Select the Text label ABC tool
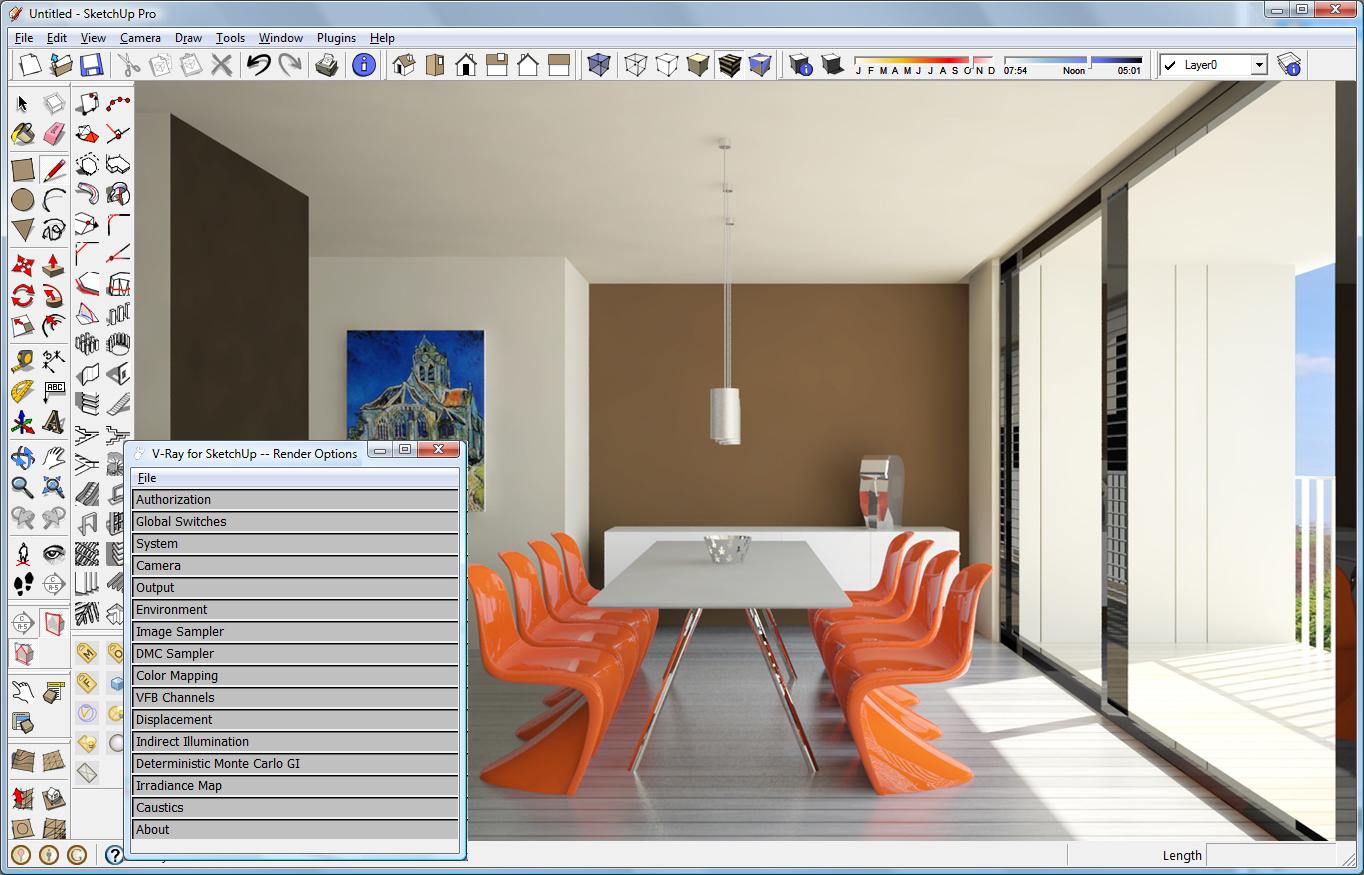This screenshot has width=1364, height=875. pyautogui.click(x=54, y=391)
